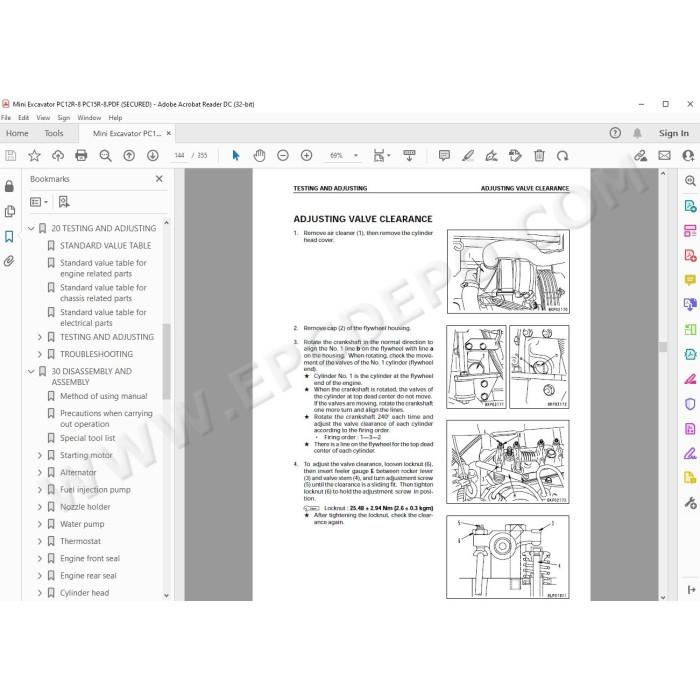Open Protect shield tool in right pane

click(x=690, y=404)
